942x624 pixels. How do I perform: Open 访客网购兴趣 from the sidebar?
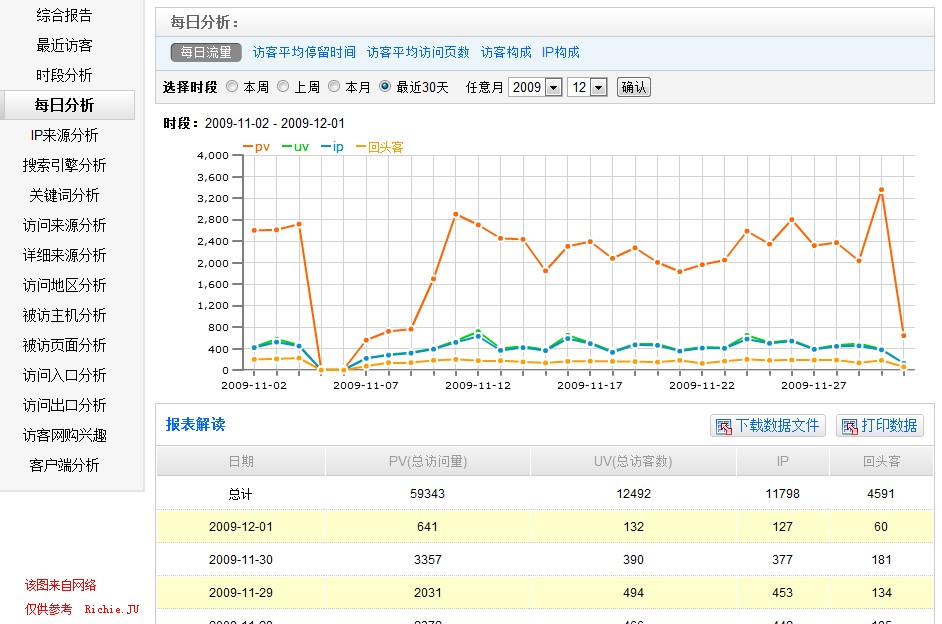click(x=65, y=435)
